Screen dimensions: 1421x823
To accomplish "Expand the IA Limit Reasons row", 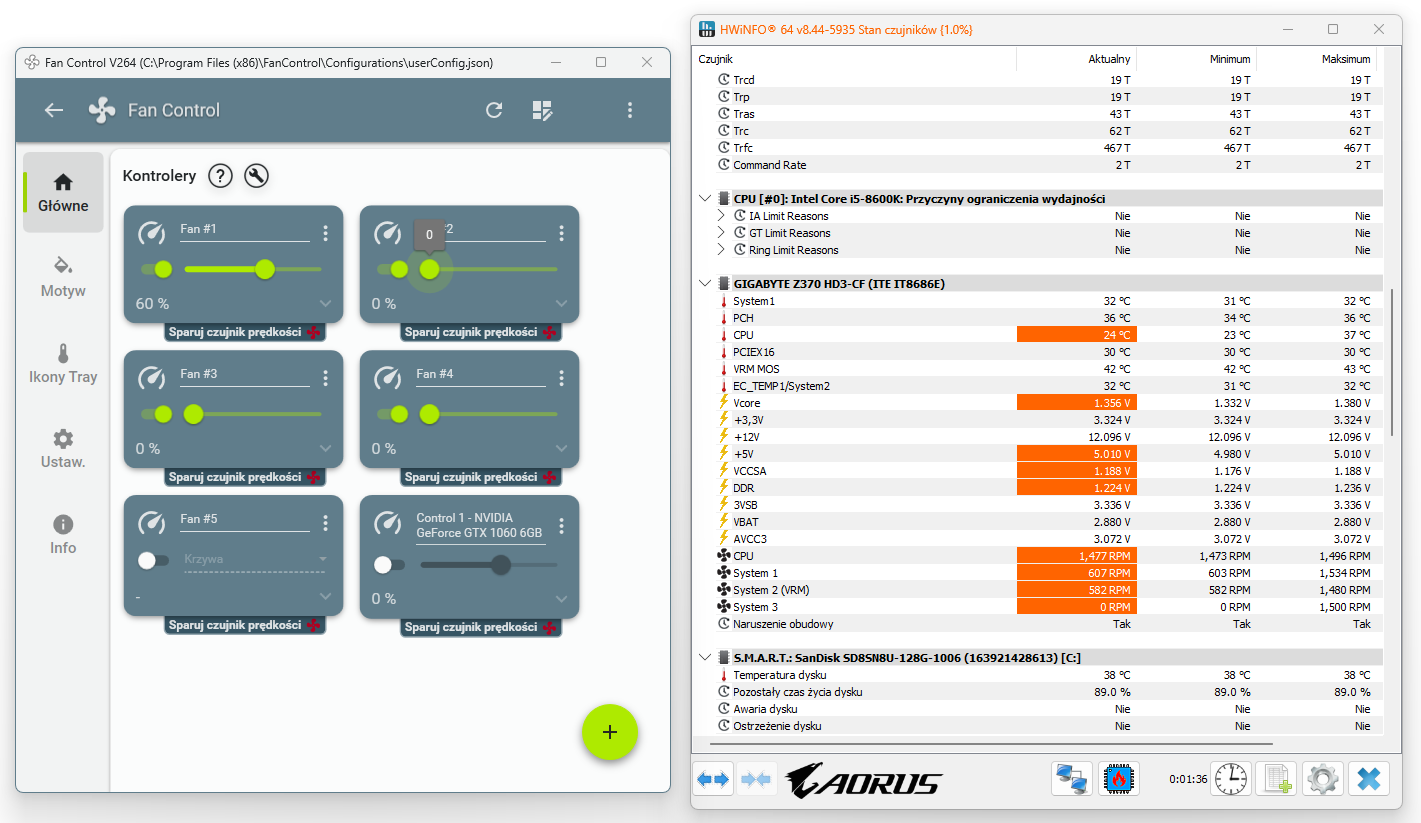I will 722,216.
